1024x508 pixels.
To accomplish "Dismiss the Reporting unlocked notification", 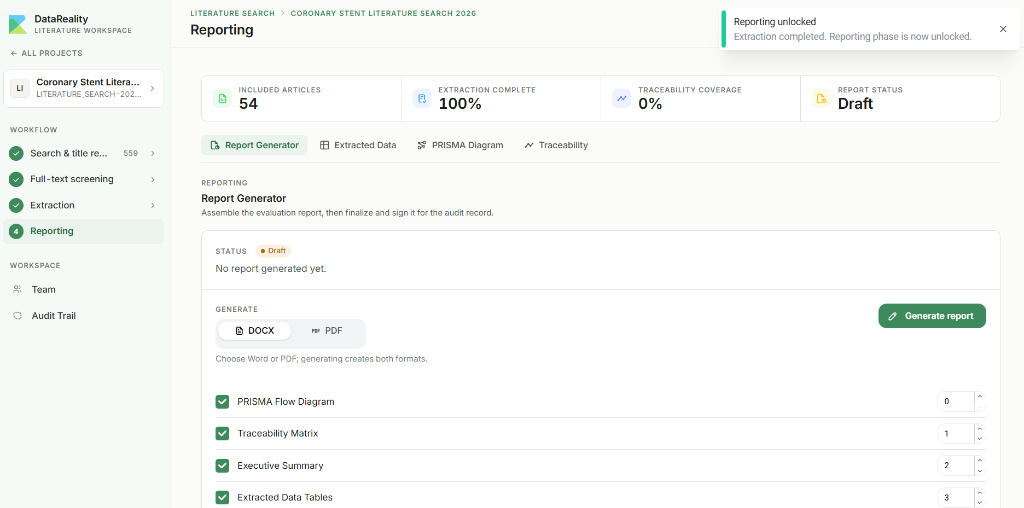I will (x=1003, y=29).
